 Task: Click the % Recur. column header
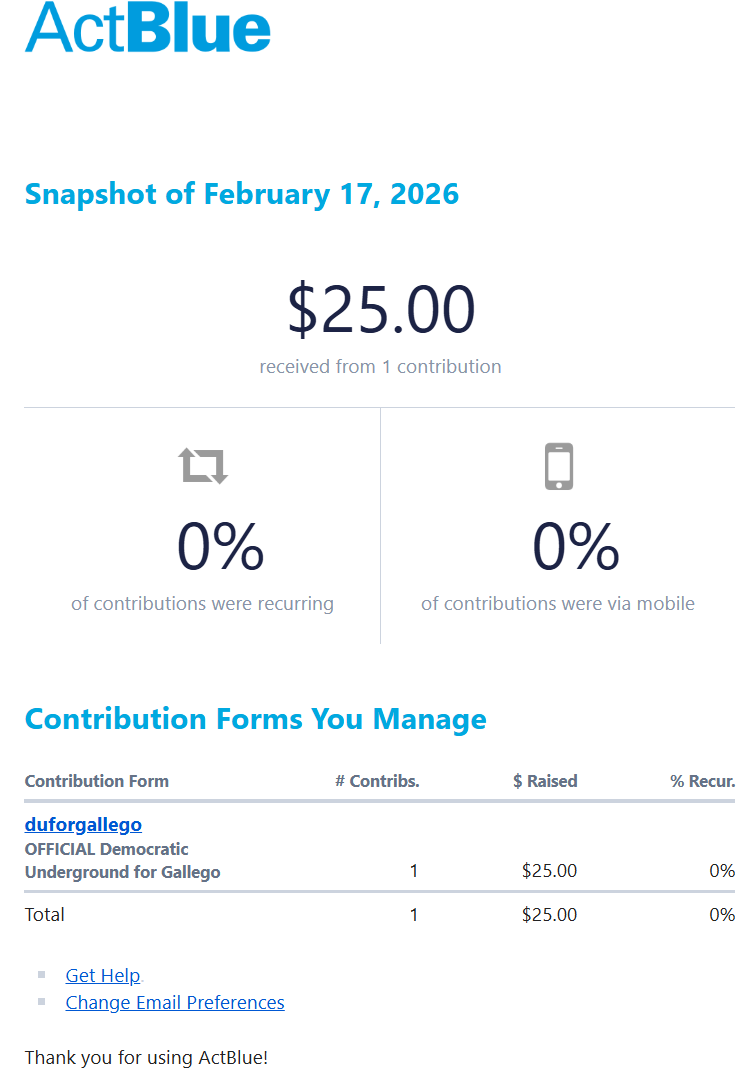(702, 781)
